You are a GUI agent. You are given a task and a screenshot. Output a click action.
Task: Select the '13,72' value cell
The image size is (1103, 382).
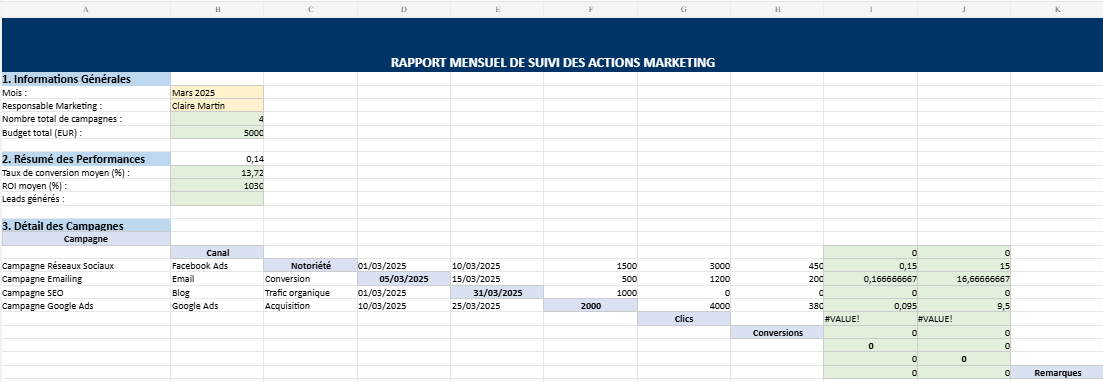click(217, 172)
